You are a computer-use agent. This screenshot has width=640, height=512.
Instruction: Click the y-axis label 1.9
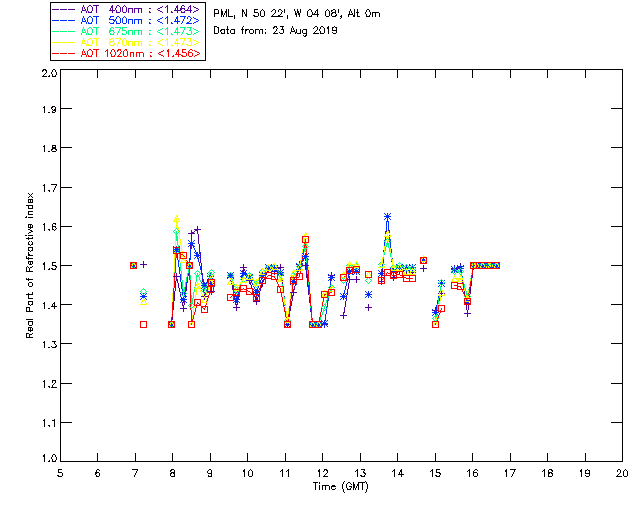(x=49, y=109)
